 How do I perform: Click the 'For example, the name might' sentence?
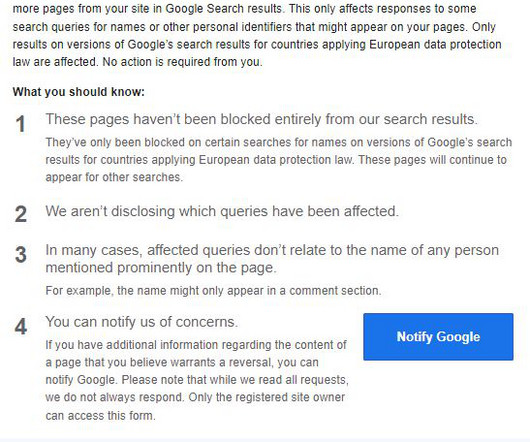213,291
